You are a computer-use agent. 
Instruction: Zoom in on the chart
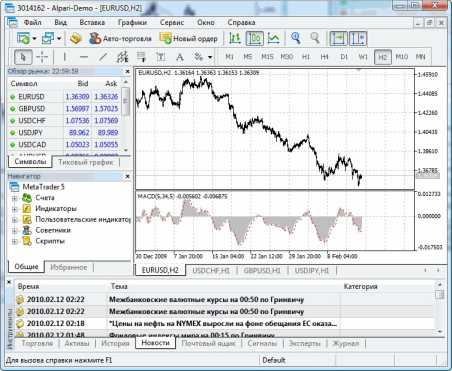point(295,39)
